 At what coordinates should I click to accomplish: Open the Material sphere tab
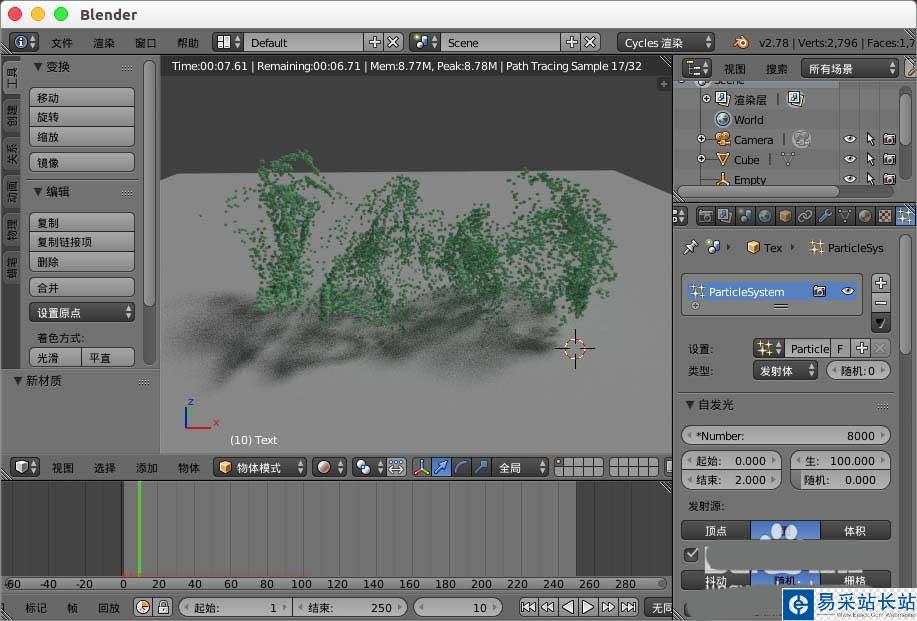click(x=864, y=216)
